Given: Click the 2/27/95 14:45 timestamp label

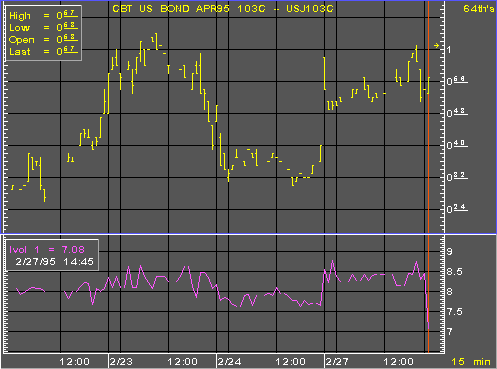Looking at the screenshot, I should point(54,262).
